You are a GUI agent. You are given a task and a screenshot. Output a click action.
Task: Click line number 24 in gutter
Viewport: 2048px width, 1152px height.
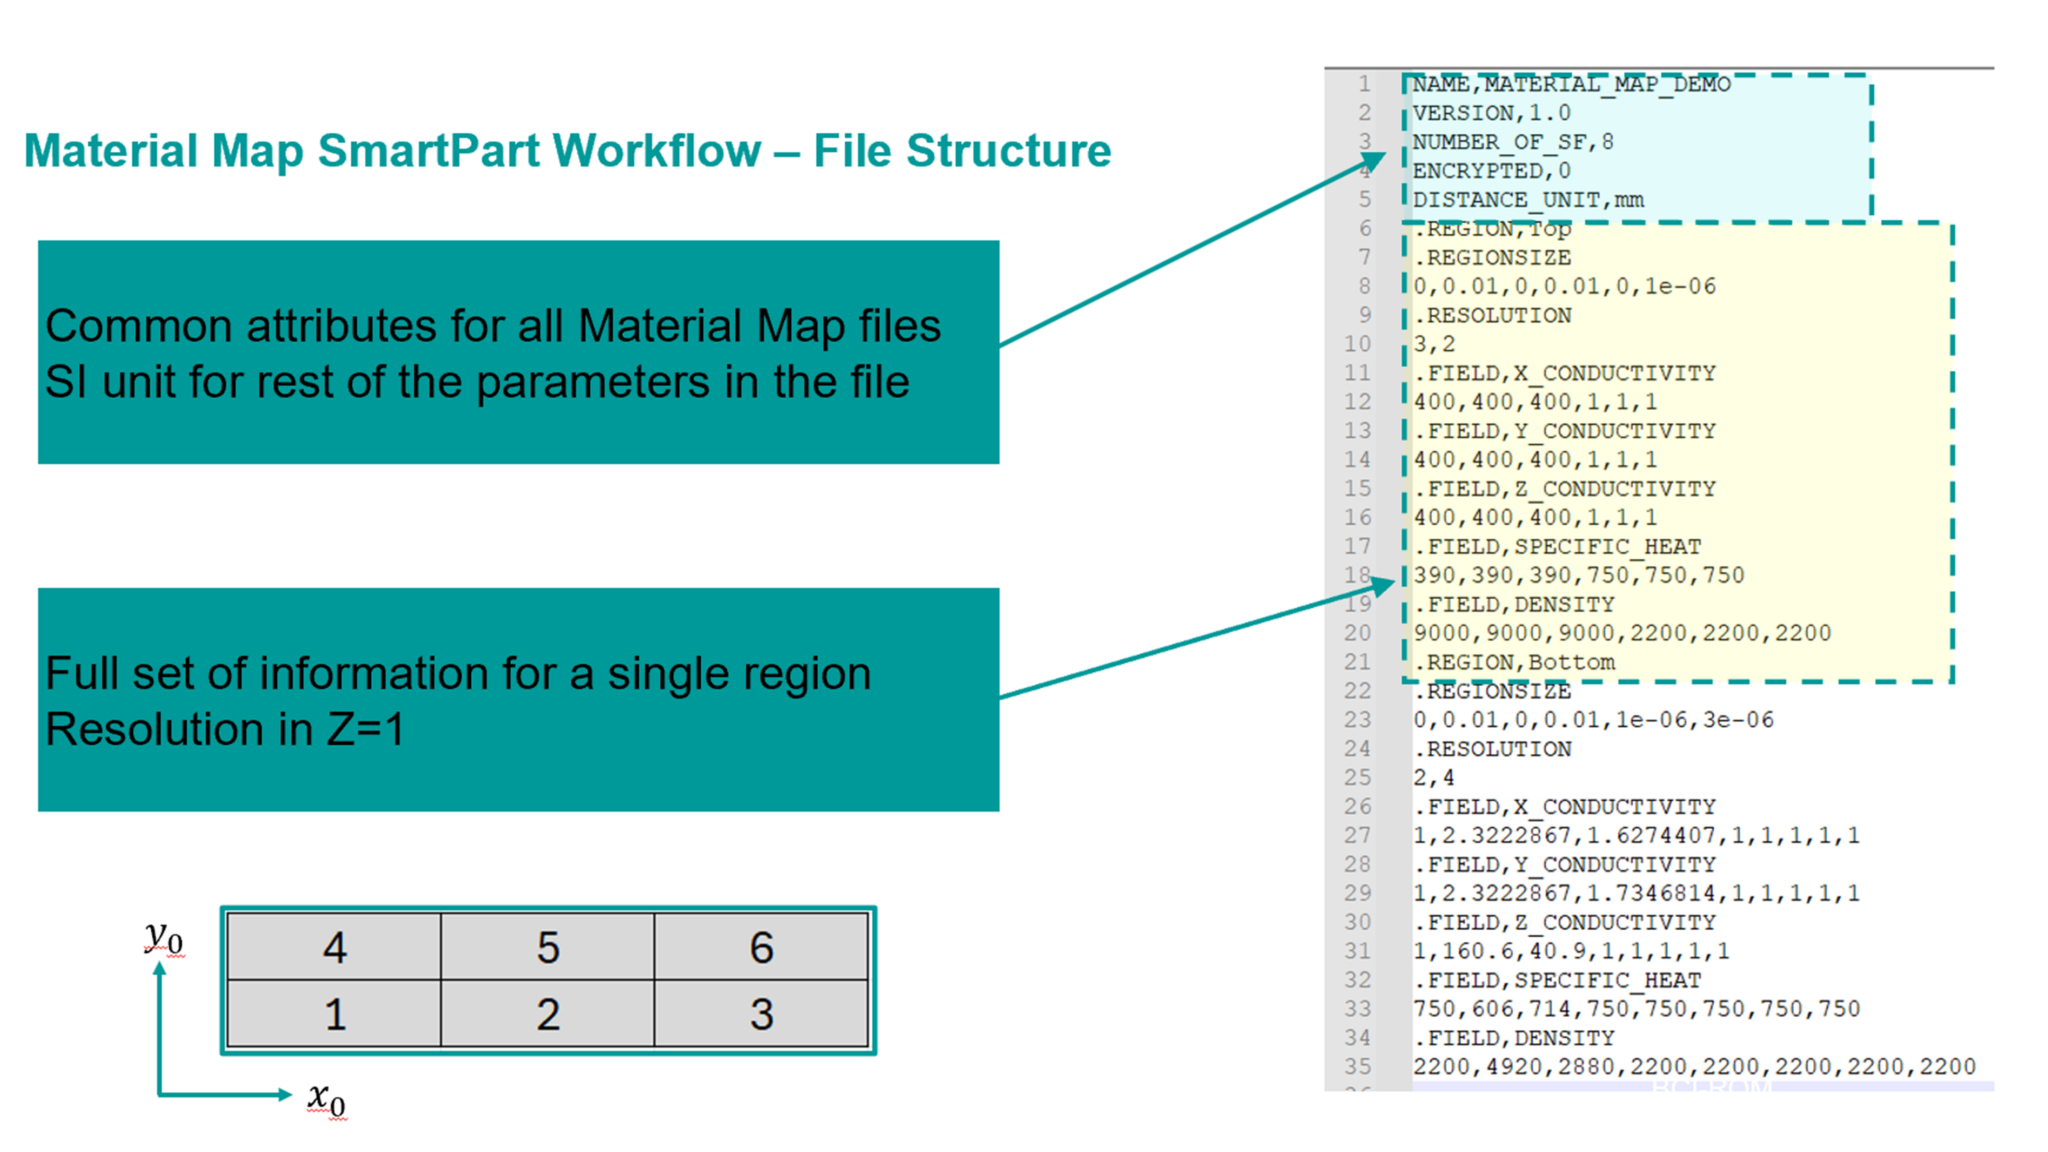click(x=1357, y=749)
